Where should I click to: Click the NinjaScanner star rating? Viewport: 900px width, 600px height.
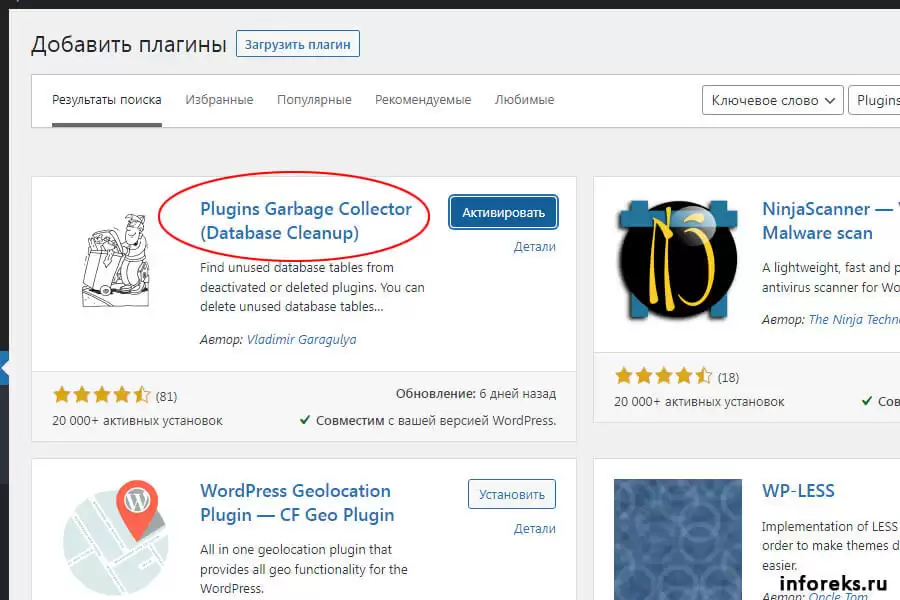(x=663, y=377)
